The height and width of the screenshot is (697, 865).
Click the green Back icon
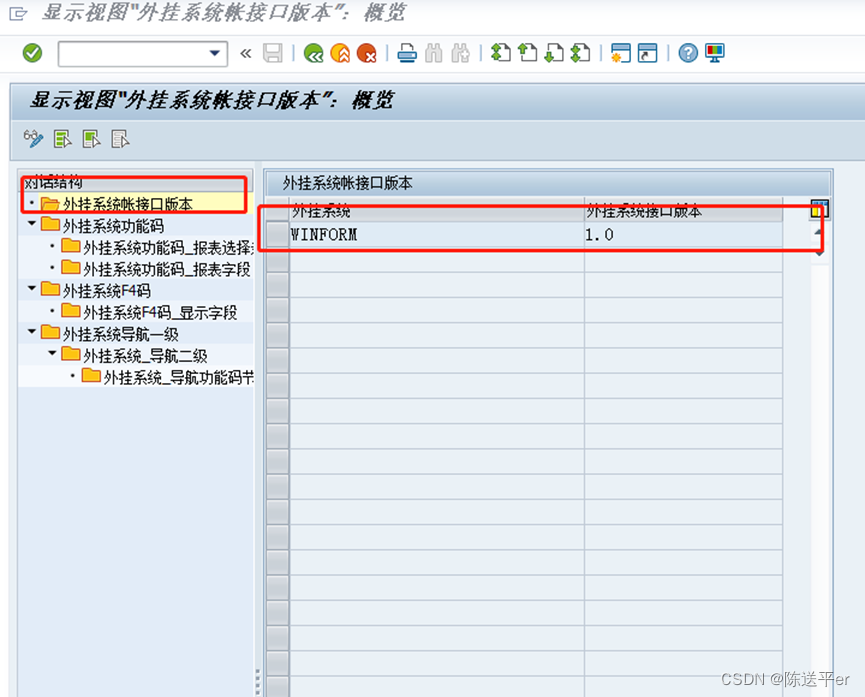(314, 54)
